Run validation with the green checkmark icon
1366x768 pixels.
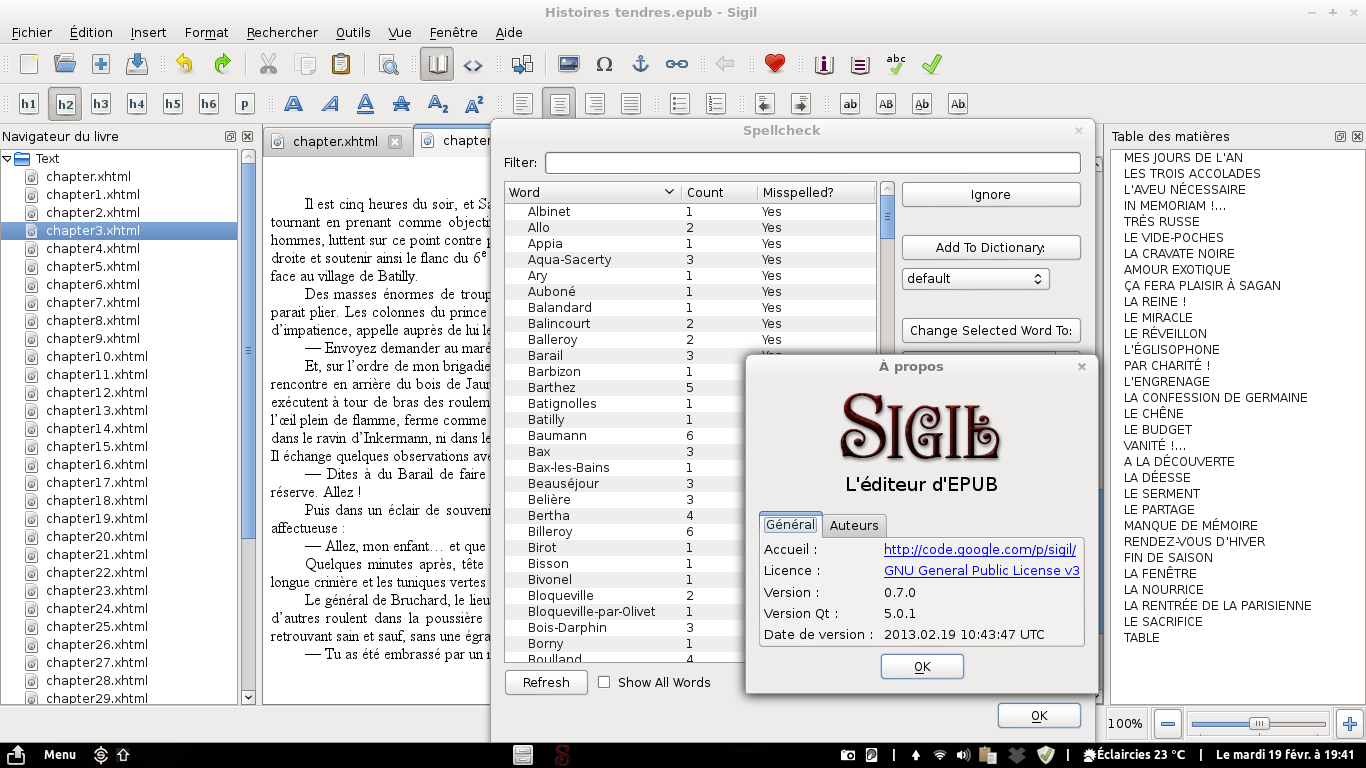(x=931, y=64)
